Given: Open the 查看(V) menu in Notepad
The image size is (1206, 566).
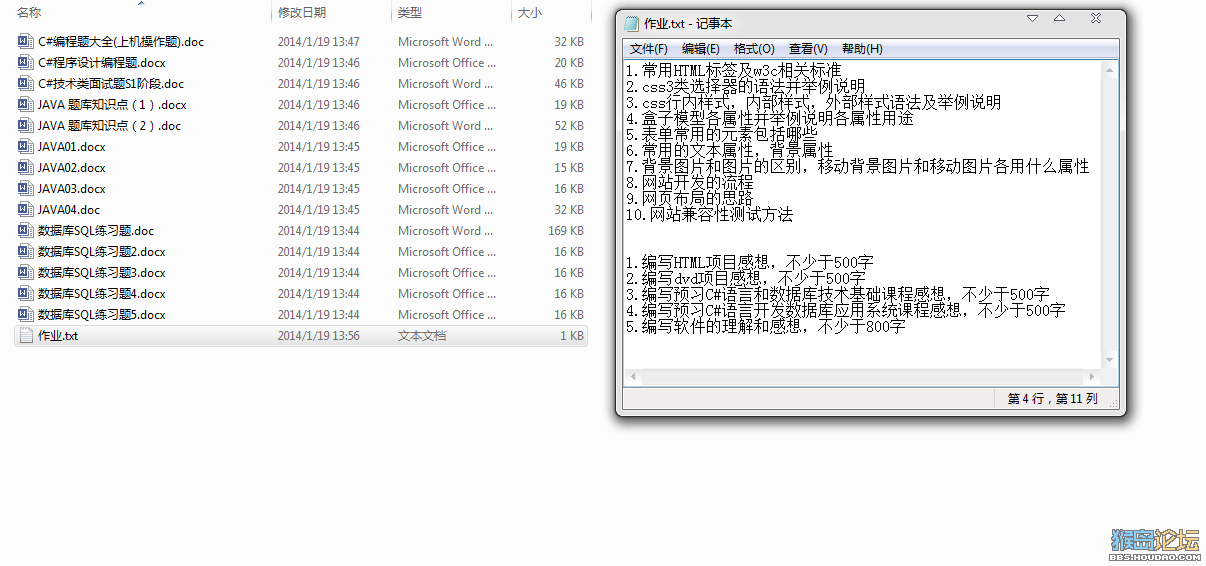Looking at the screenshot, I should [x=808, y=49].
